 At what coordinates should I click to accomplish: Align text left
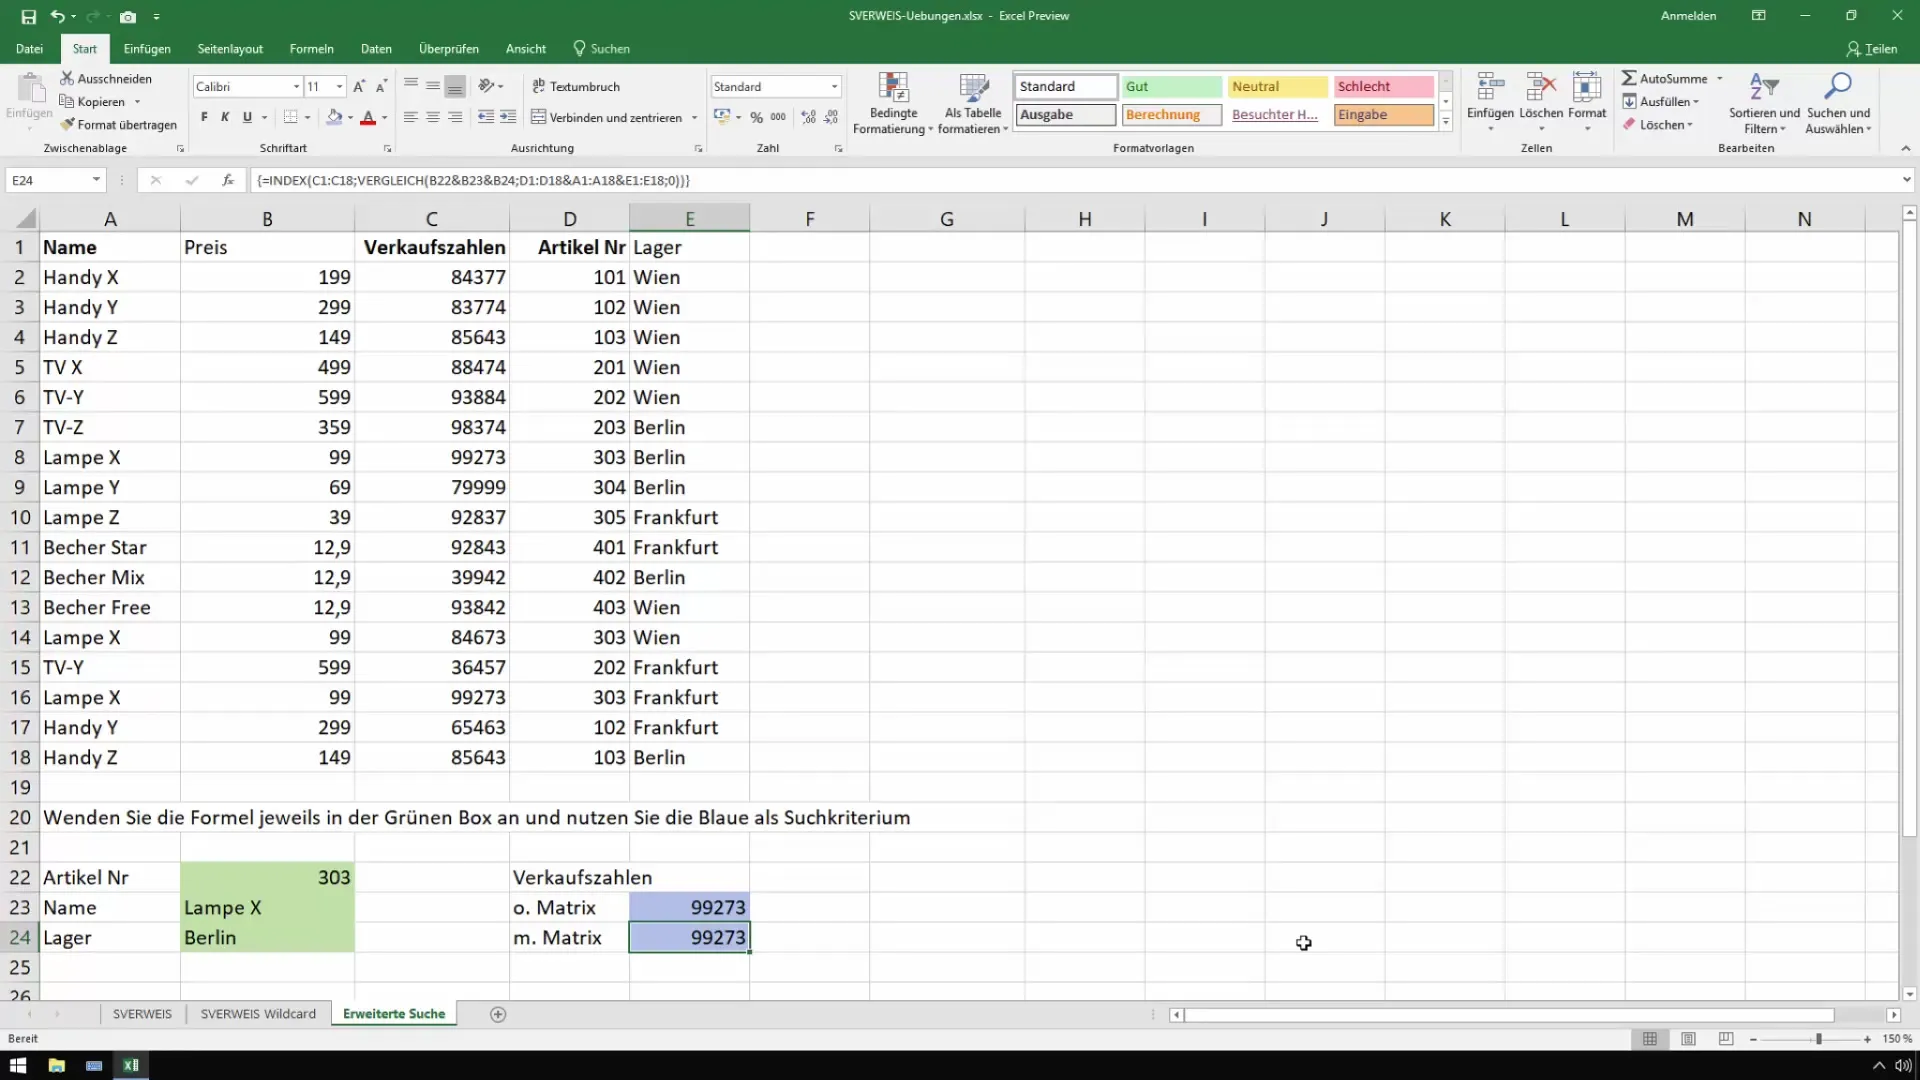[x=411, y=117]
